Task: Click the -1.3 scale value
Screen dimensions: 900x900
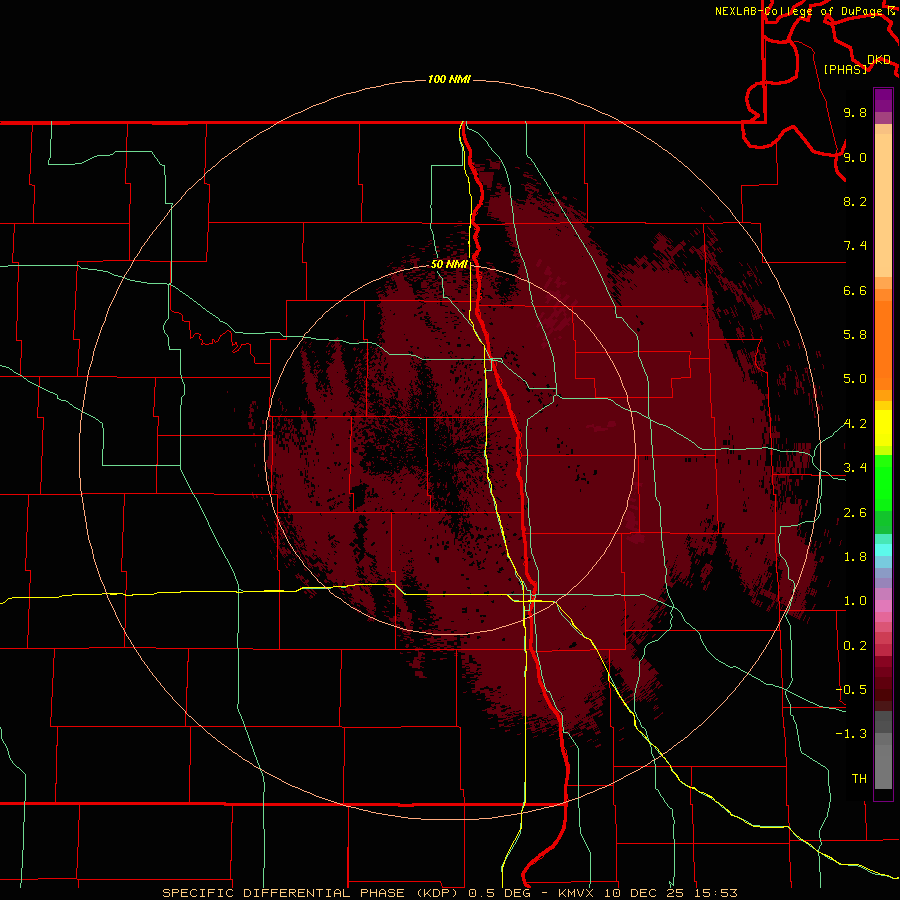Action: pos(852,734)
